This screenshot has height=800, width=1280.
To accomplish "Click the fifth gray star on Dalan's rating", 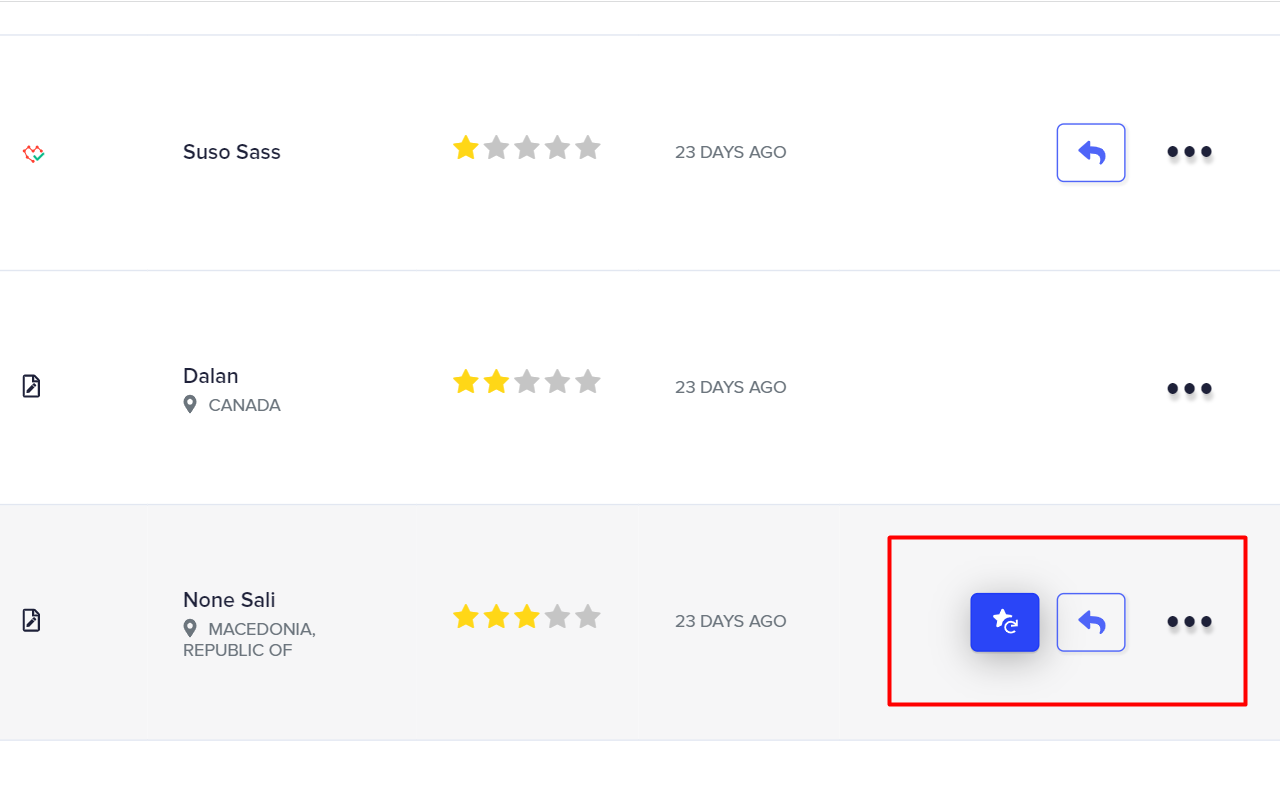I will pos(588,381).
